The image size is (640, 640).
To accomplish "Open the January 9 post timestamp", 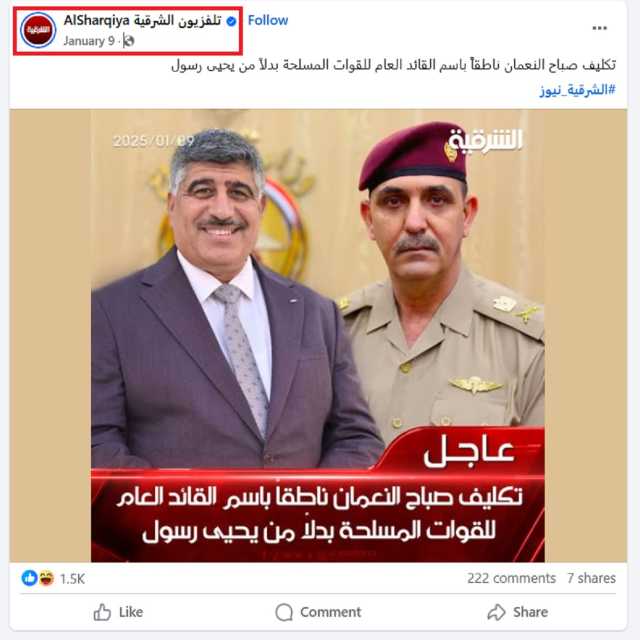I will [89, 41].
